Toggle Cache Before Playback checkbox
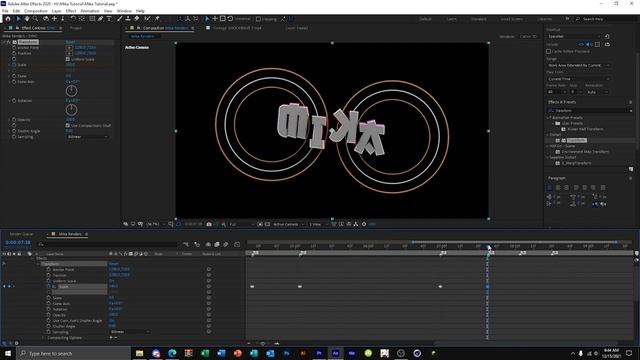640x360 pixels. (549, 51)
